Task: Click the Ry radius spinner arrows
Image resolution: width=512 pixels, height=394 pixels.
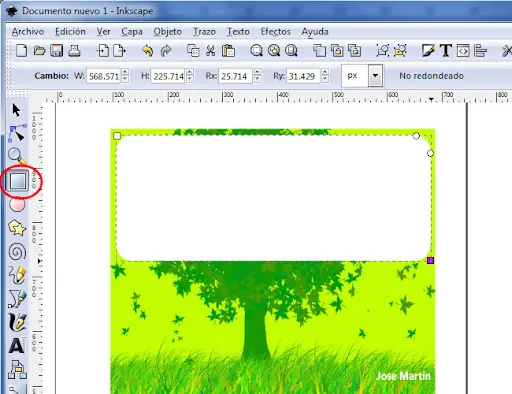Action: coord(325,76)
